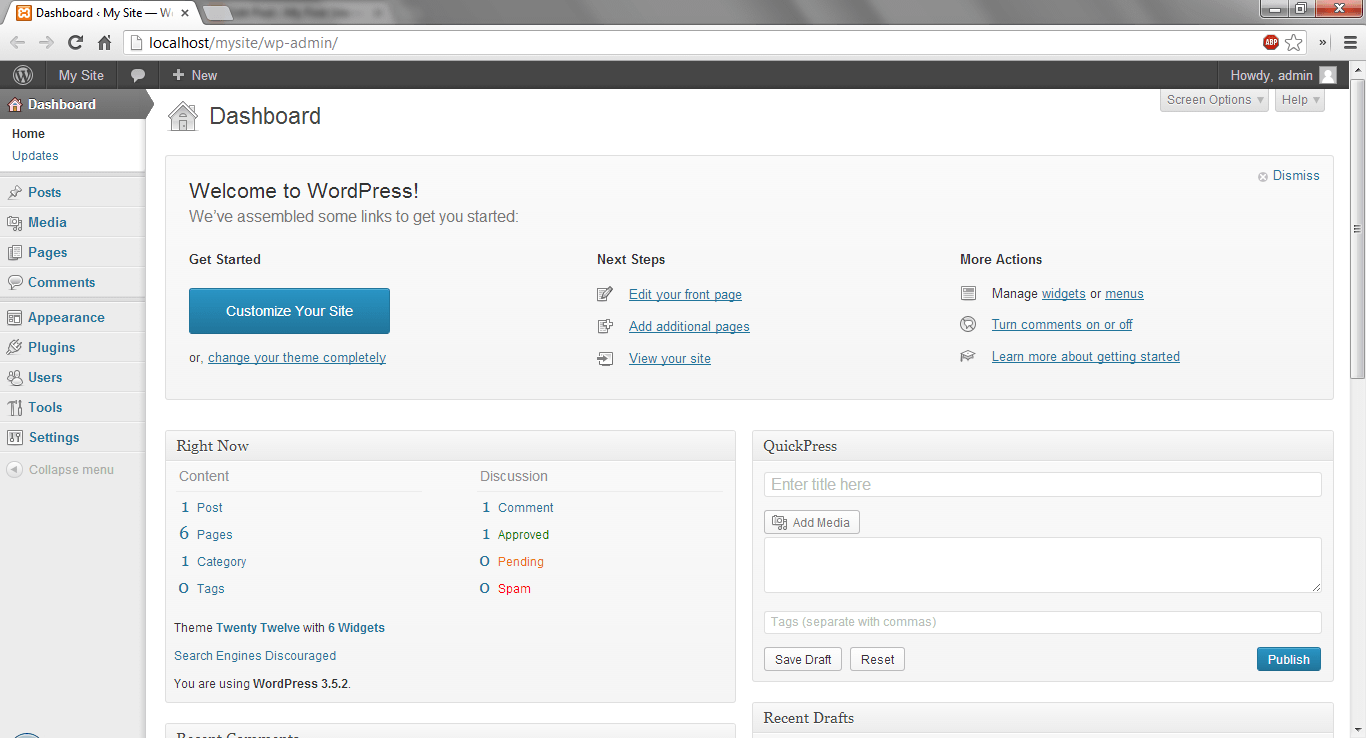The image size is (1366, 738).
Task: Focus the Enter title here field
Action: pos(1043,485)
